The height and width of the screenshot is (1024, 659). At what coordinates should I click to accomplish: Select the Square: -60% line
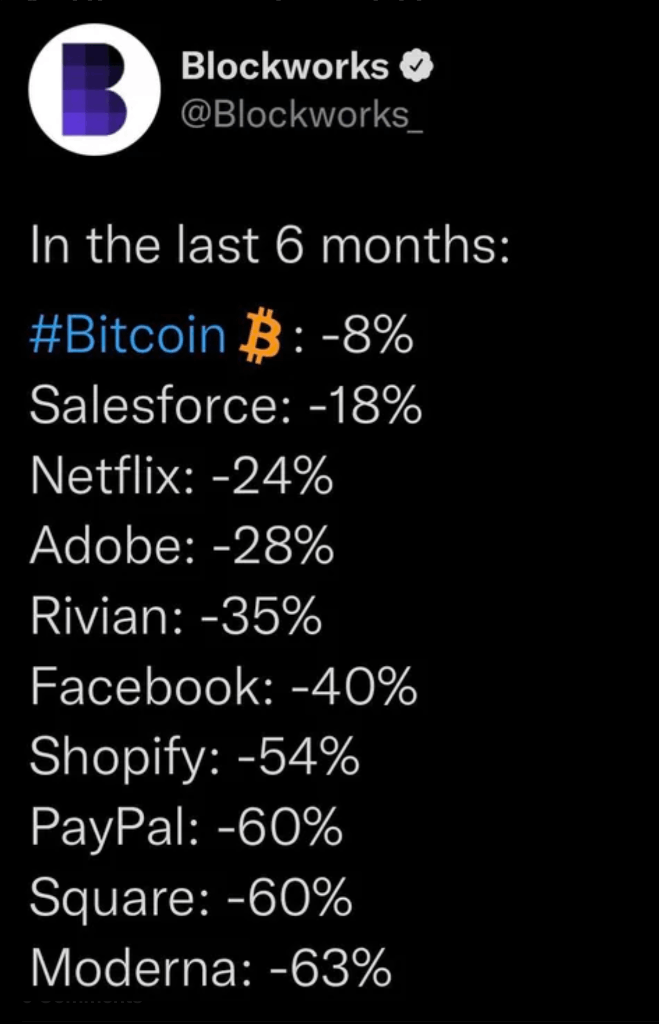[191, 899]
